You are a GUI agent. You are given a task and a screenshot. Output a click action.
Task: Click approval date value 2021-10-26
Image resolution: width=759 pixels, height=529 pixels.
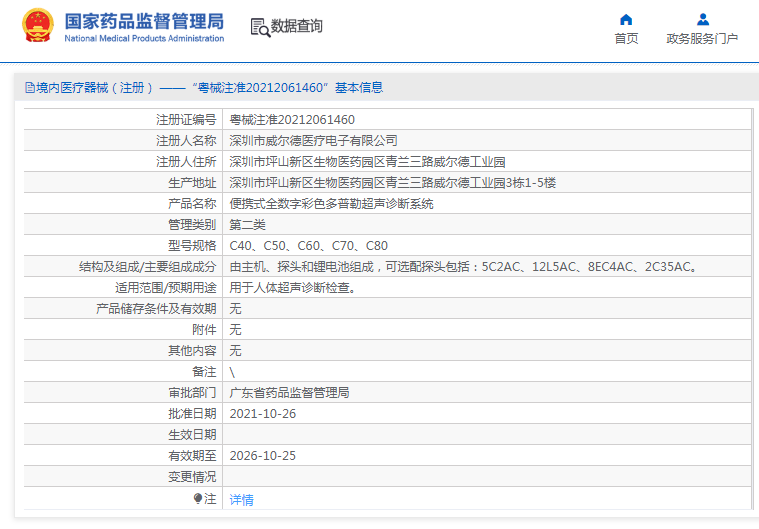tap(263, 414)
